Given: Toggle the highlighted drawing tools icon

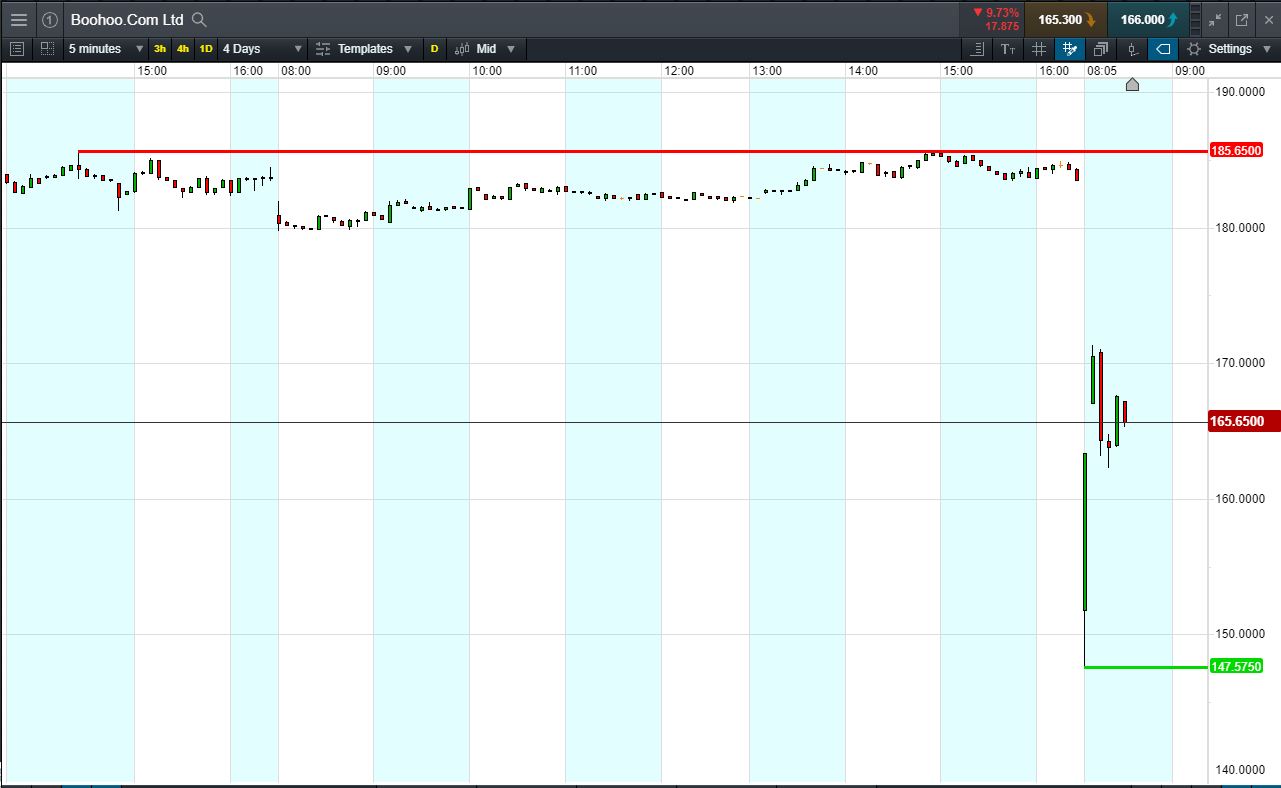Looking at the screenshot, I should pyautogui.click(x=1070, y=48).
